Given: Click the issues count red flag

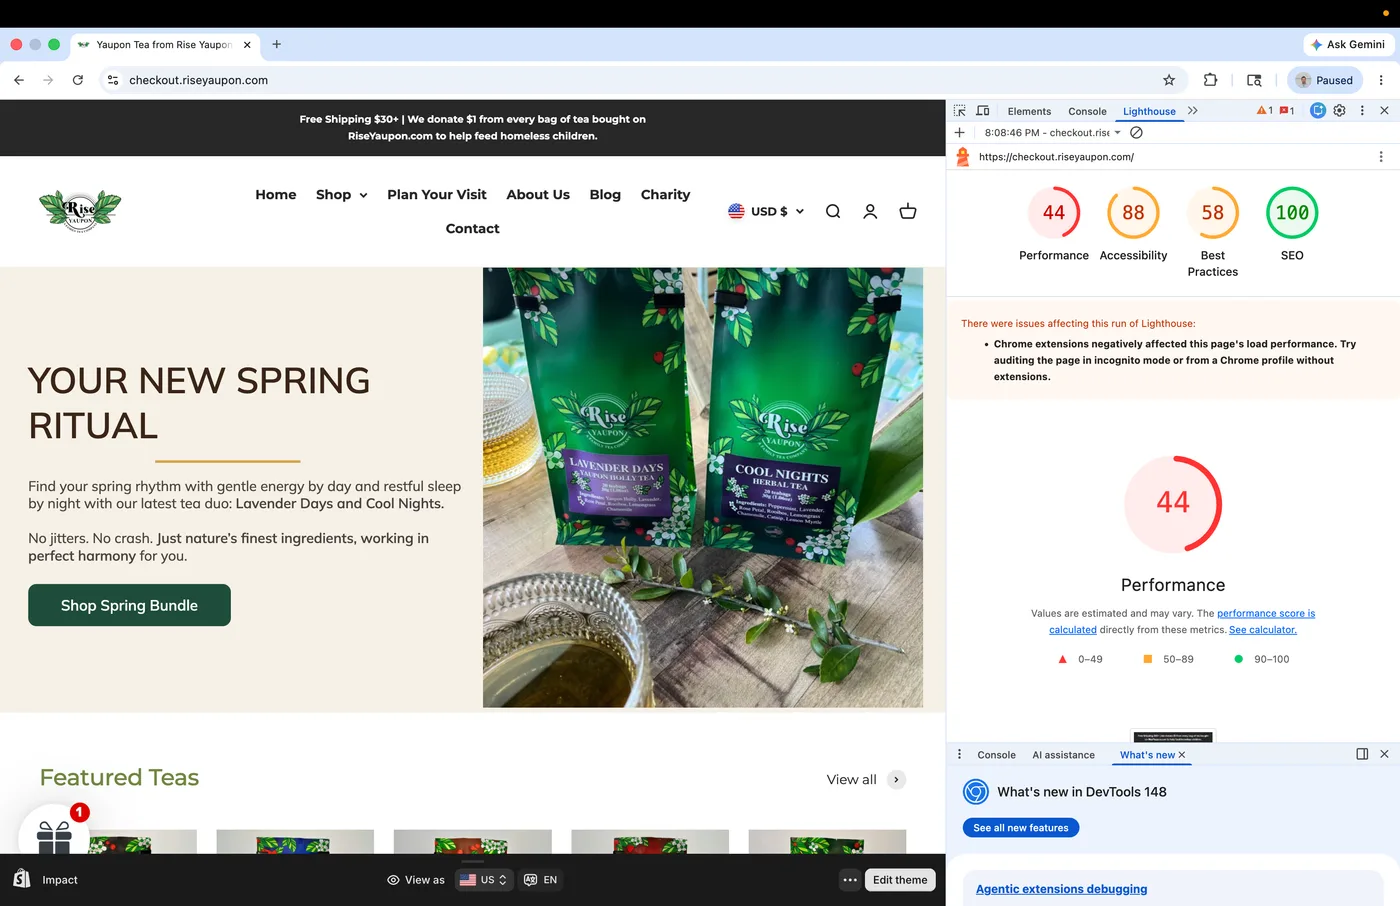Looking at the screenshot, I should 1288,111.
